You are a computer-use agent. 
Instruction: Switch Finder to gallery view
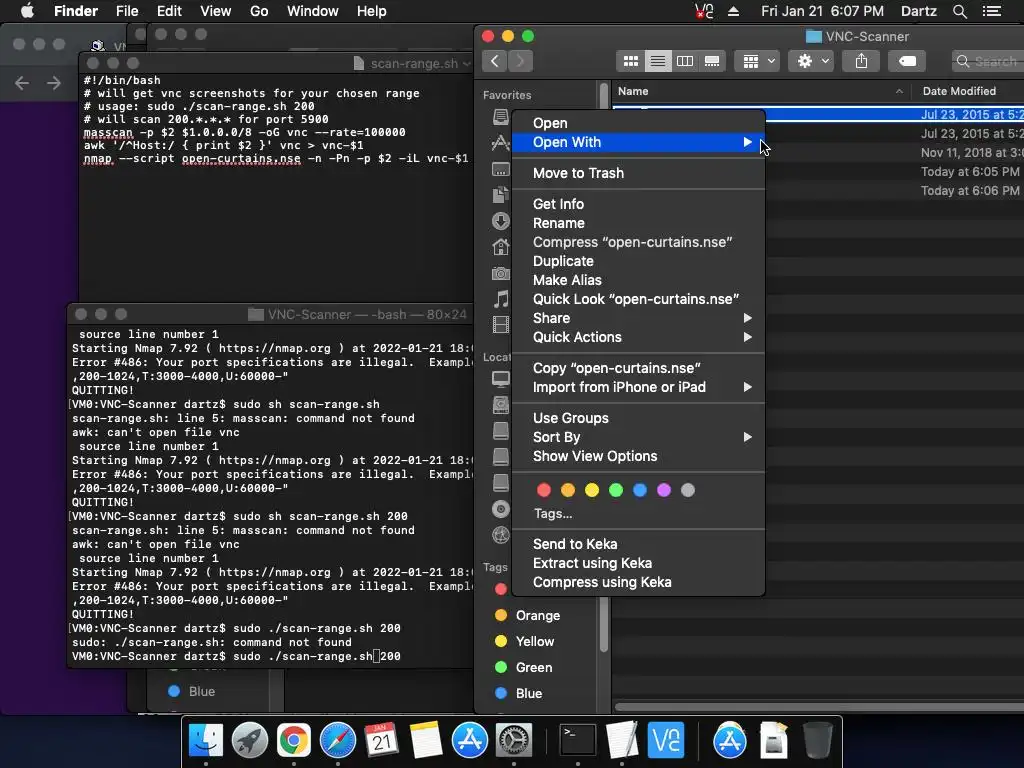click(x=712, y=61)
